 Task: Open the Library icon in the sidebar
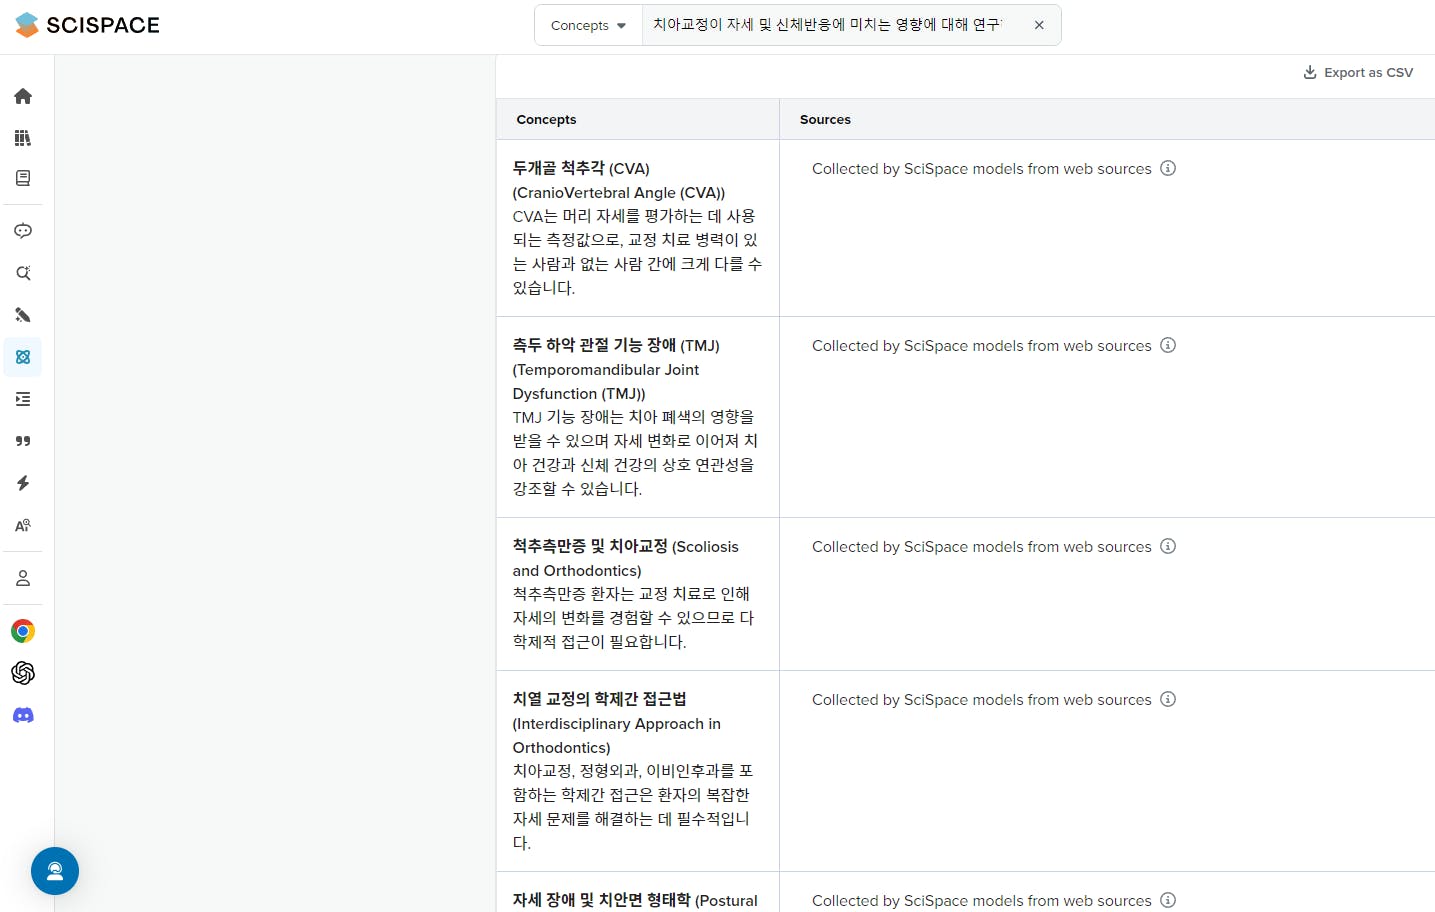[23, 138]
